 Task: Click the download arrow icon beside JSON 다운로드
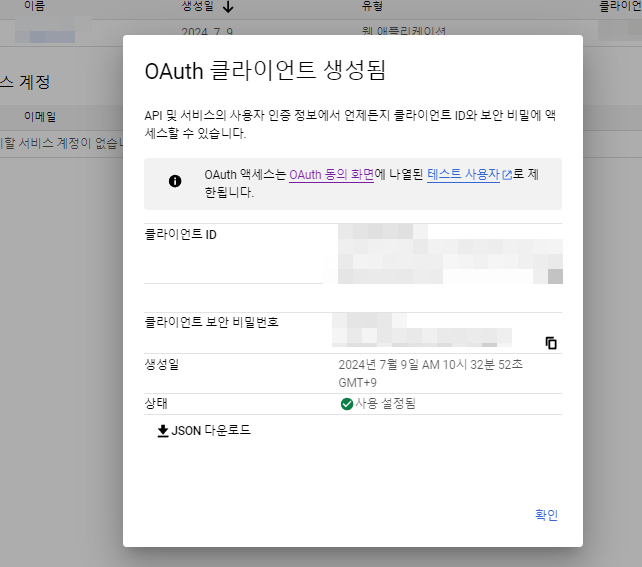point(163,431)
